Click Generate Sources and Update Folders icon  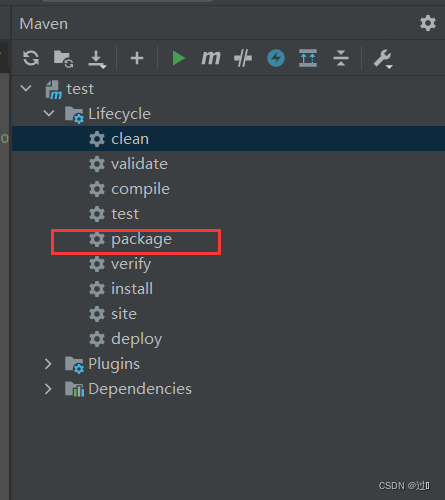(x=63, y=59)
